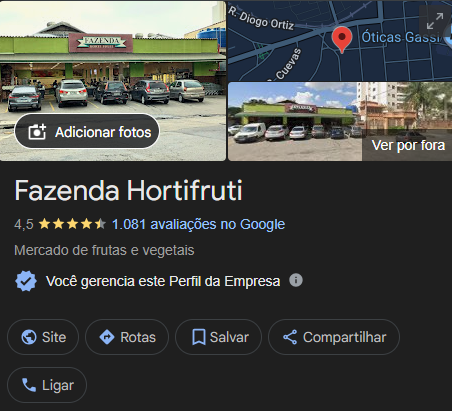Viewport: 452px width, 411px height.
Task: Click the phone icon for Ligar
Action: click(x=29, y=385)
